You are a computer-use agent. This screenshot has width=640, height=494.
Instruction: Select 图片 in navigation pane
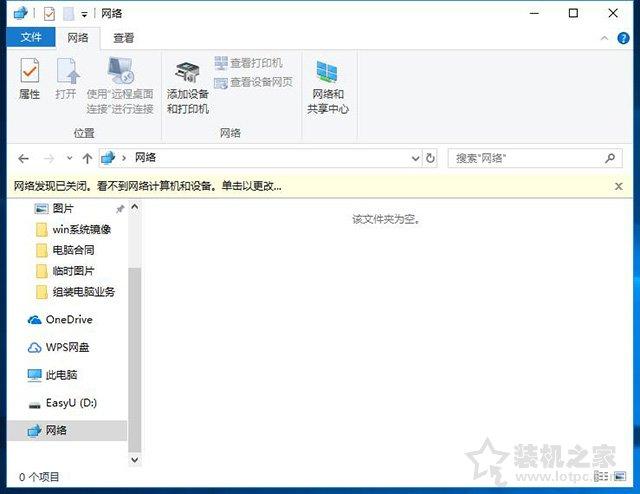pos(63,209)
